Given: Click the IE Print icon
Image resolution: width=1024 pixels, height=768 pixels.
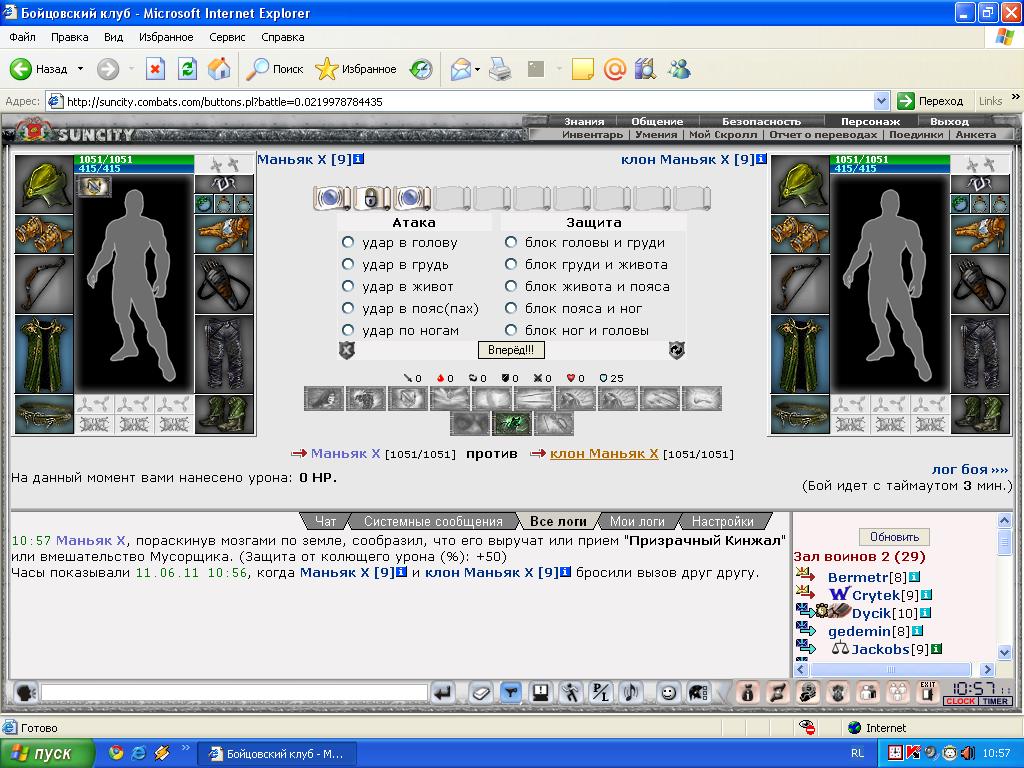Looking at the screenshot, I should (500, 69).
